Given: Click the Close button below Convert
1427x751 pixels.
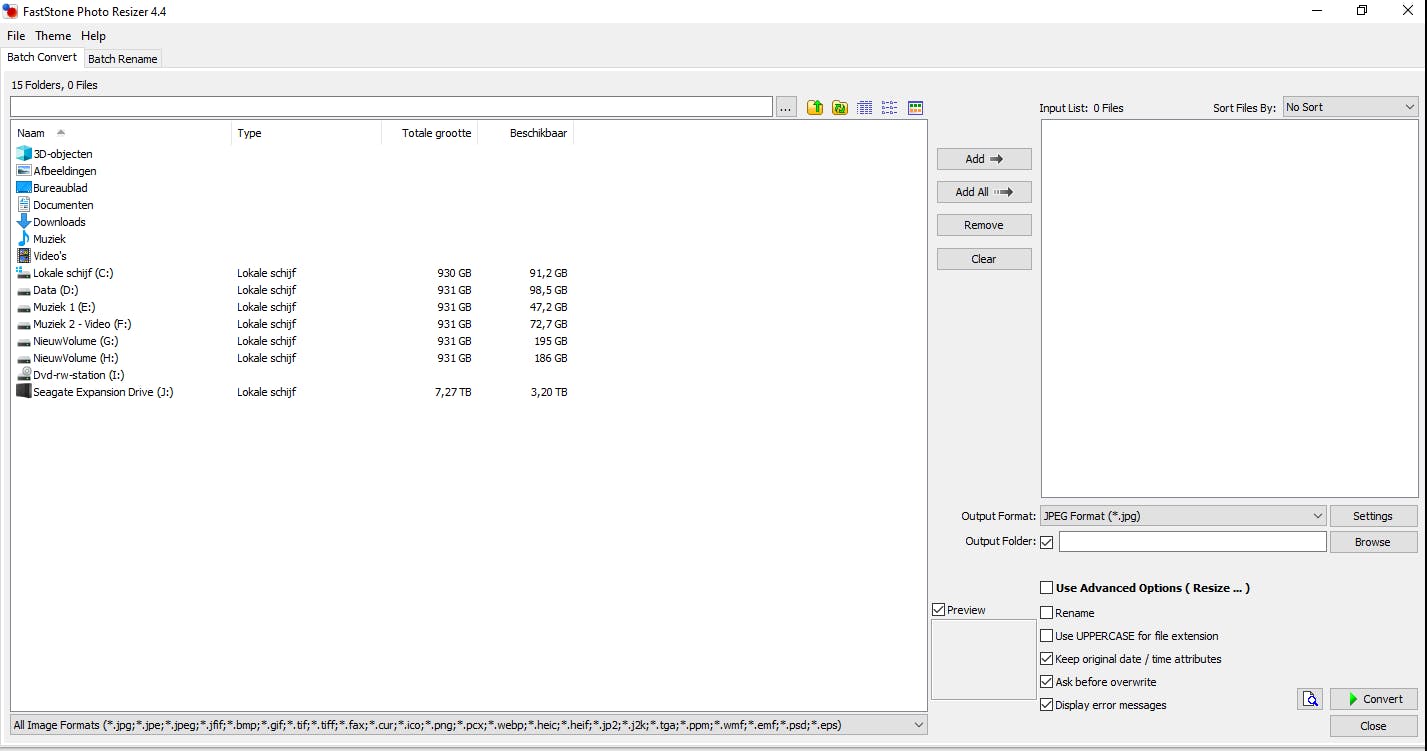Looking at the screenshot, I should [1374, 726].
